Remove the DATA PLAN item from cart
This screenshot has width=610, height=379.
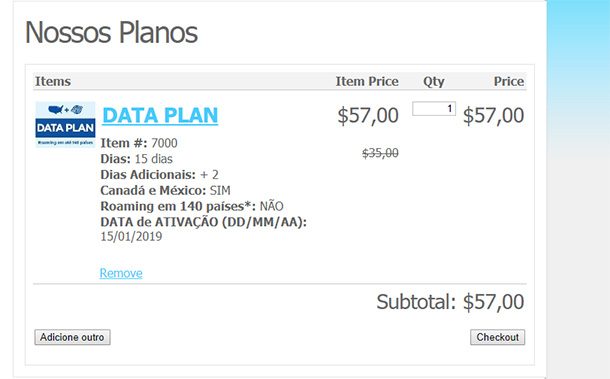[121, 273]
